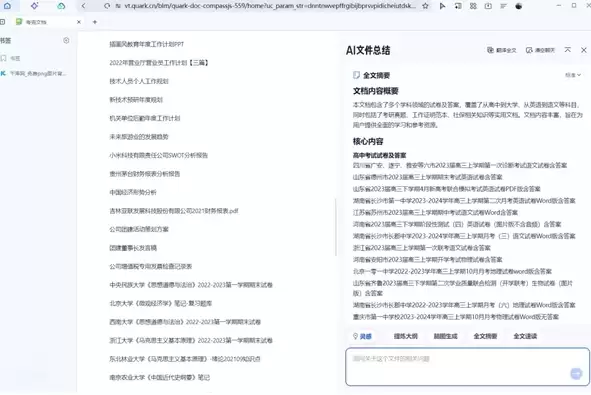The image size is (591, 395).
Task: Open '新技术预研年度规划' entry
Action: pyautogui.click(x=136, y=100)
